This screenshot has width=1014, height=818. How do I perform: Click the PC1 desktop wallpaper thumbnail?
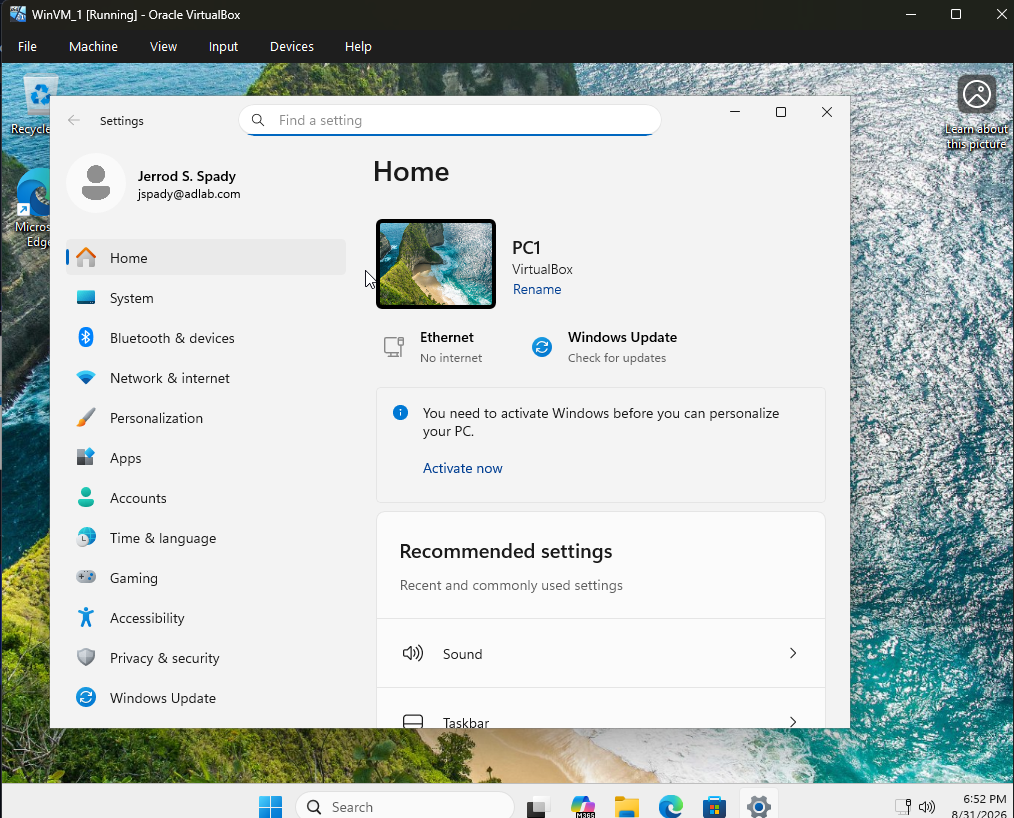pos(436,264)
